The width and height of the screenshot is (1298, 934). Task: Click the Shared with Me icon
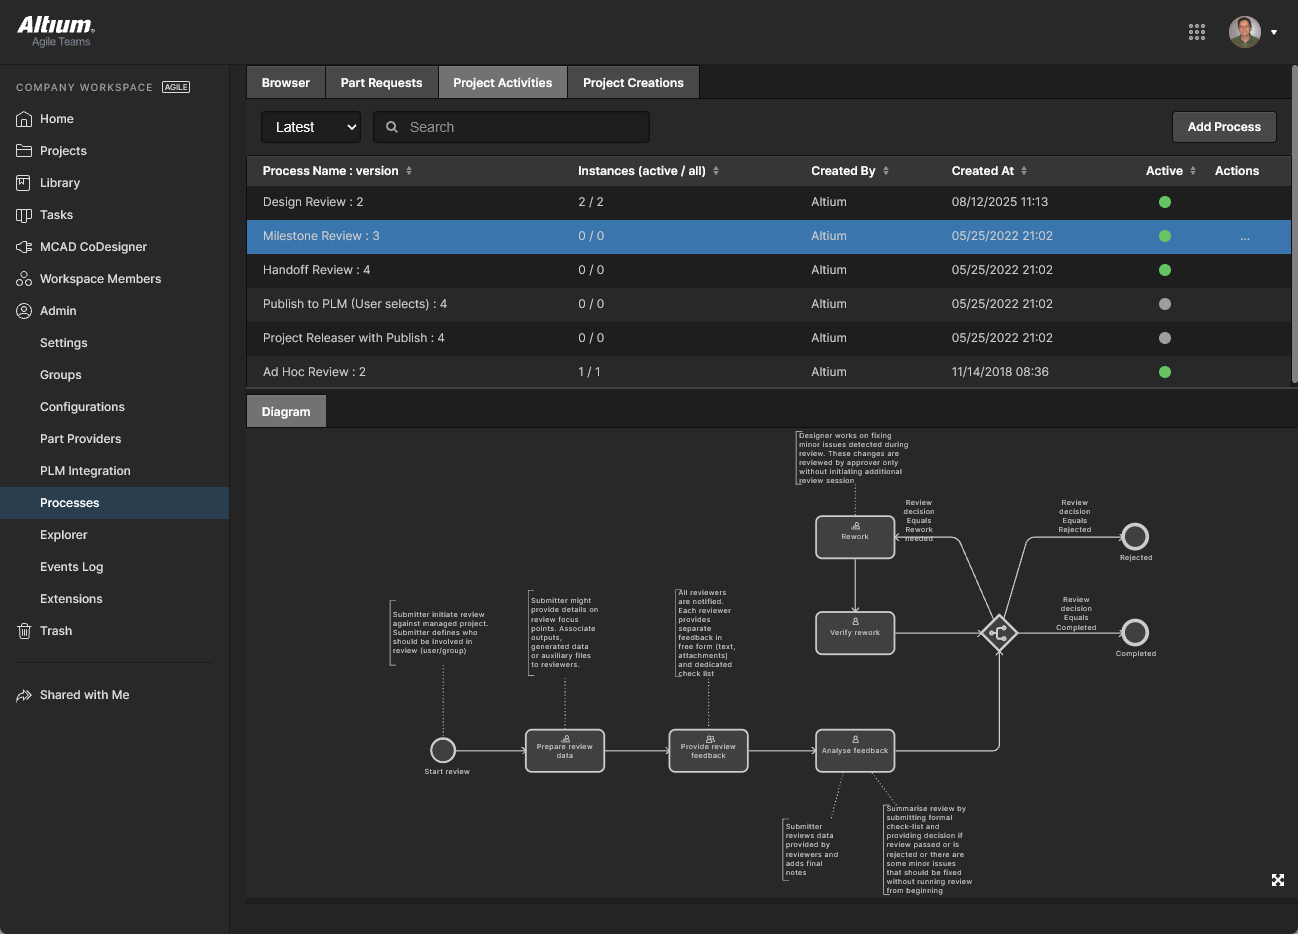(24, 695)
